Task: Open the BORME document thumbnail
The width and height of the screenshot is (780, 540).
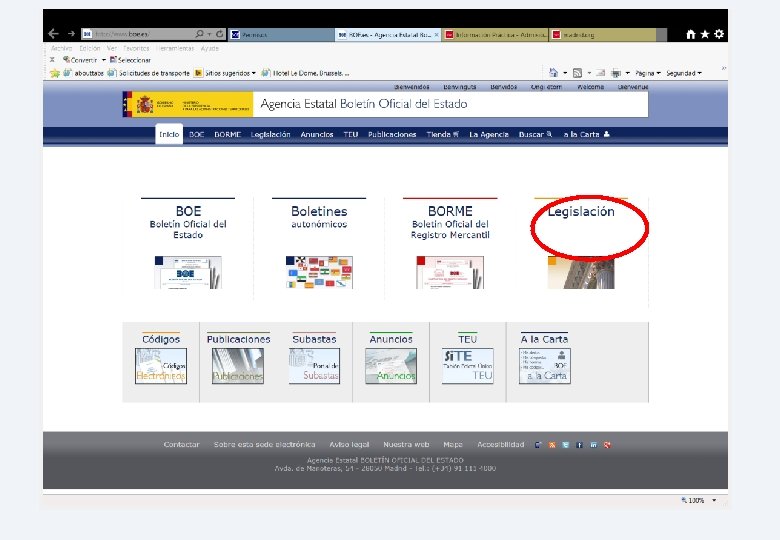Action: [450, 272]
